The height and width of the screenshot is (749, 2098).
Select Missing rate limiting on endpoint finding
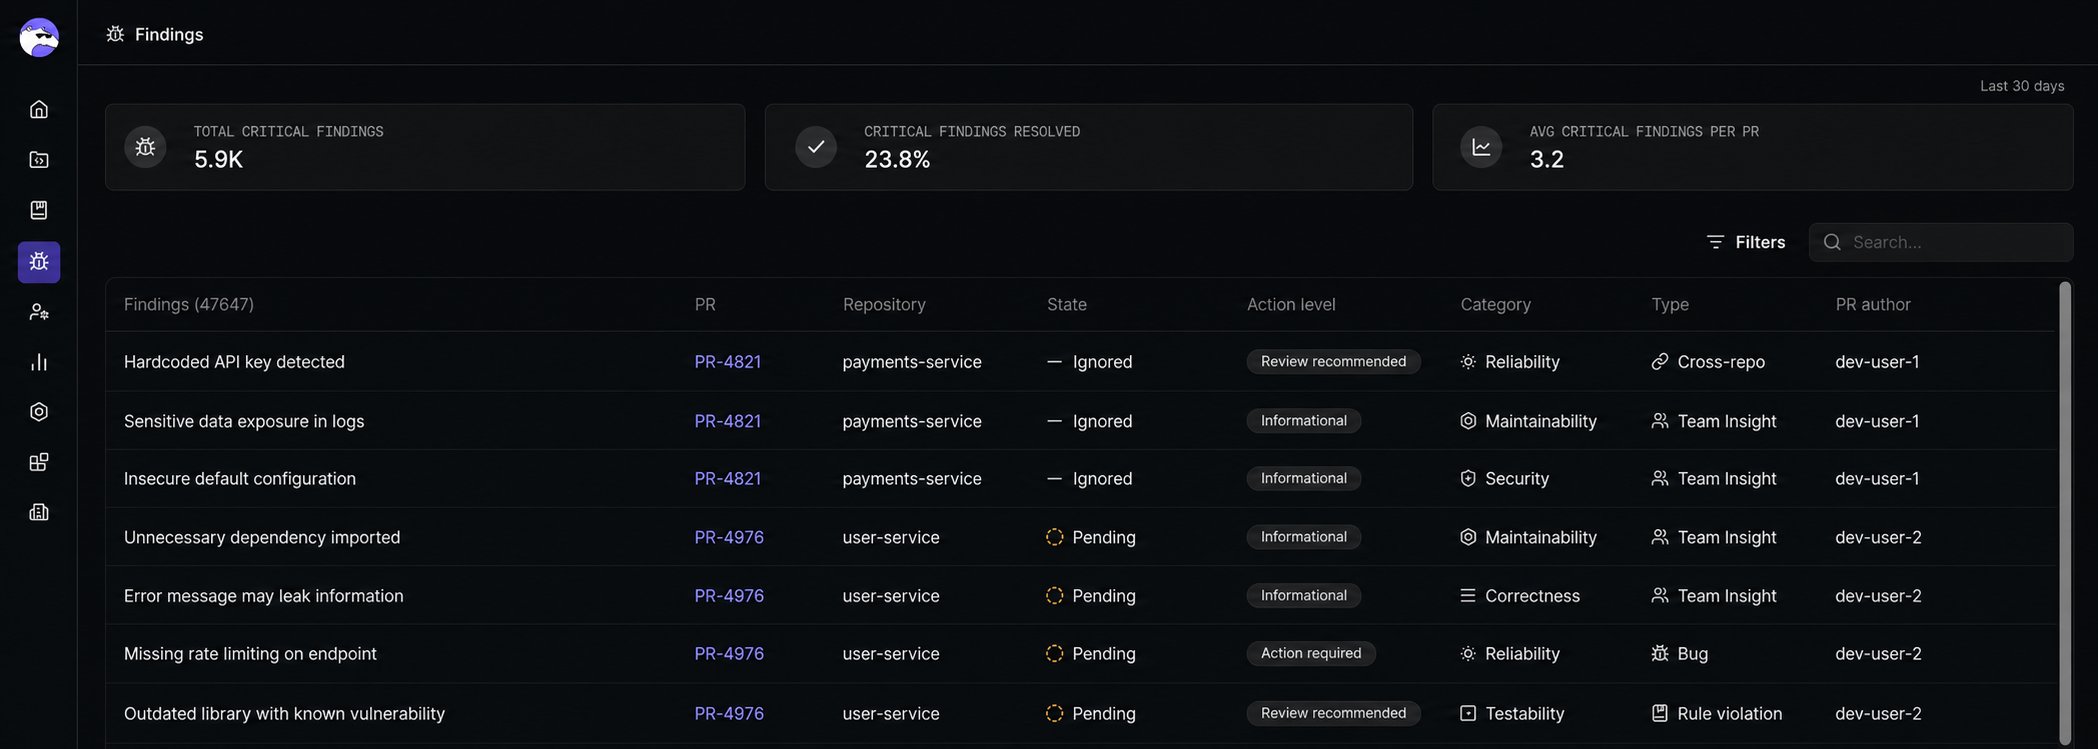tap(250, 654)
